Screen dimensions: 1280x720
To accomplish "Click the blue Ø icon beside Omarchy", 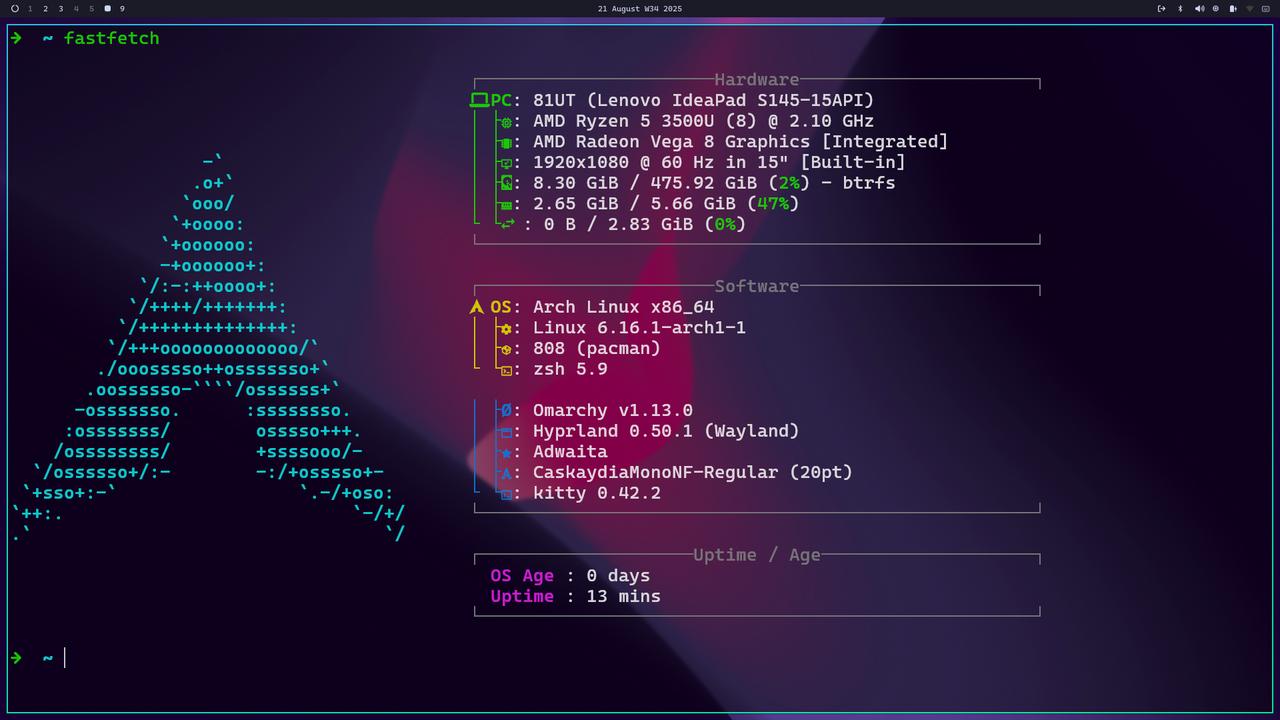I will tap(506, 411).
